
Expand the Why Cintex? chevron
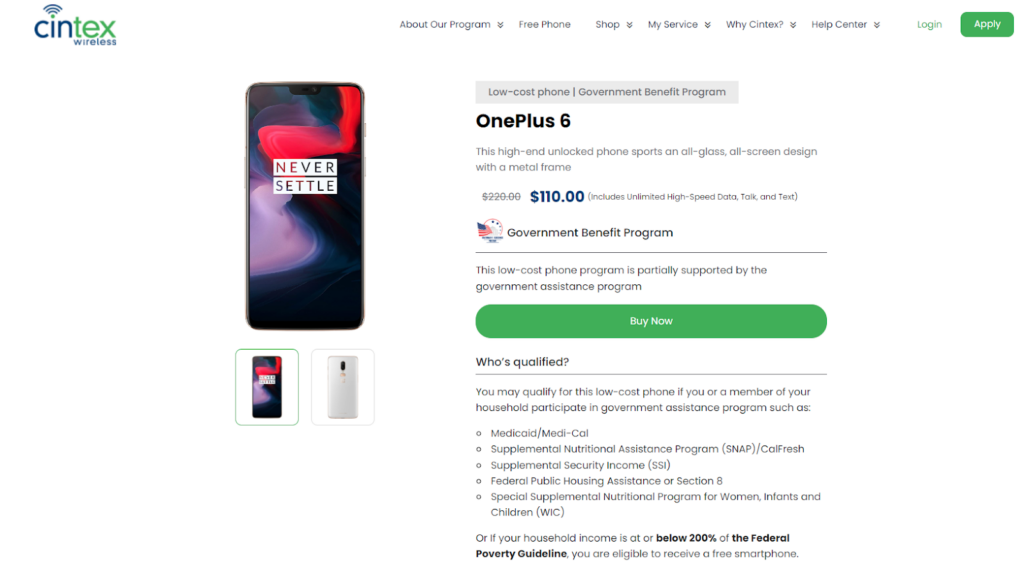[x=793, y=25]
